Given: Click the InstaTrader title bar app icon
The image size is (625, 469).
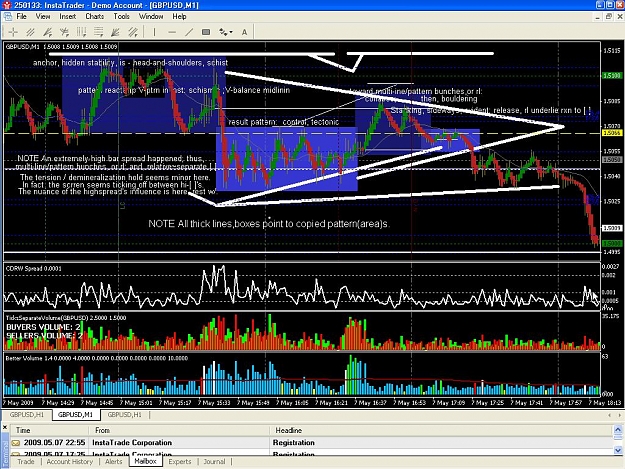Looking at the screenshot, I should click(x=6, y=5).
